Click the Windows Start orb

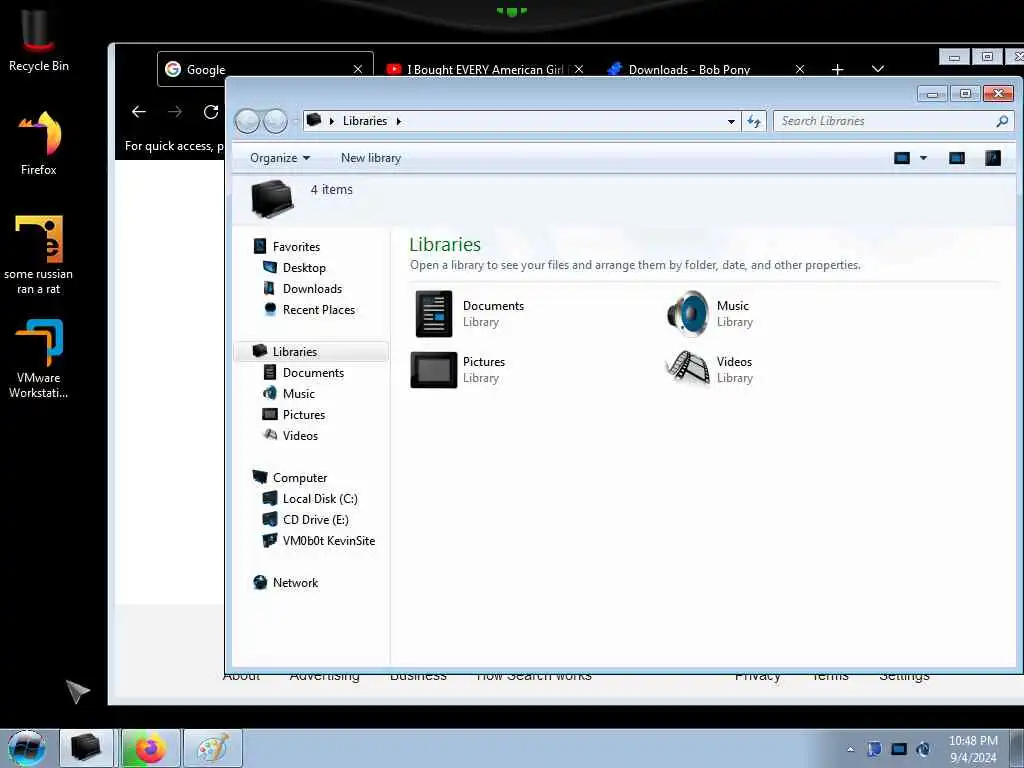[27, 748]
